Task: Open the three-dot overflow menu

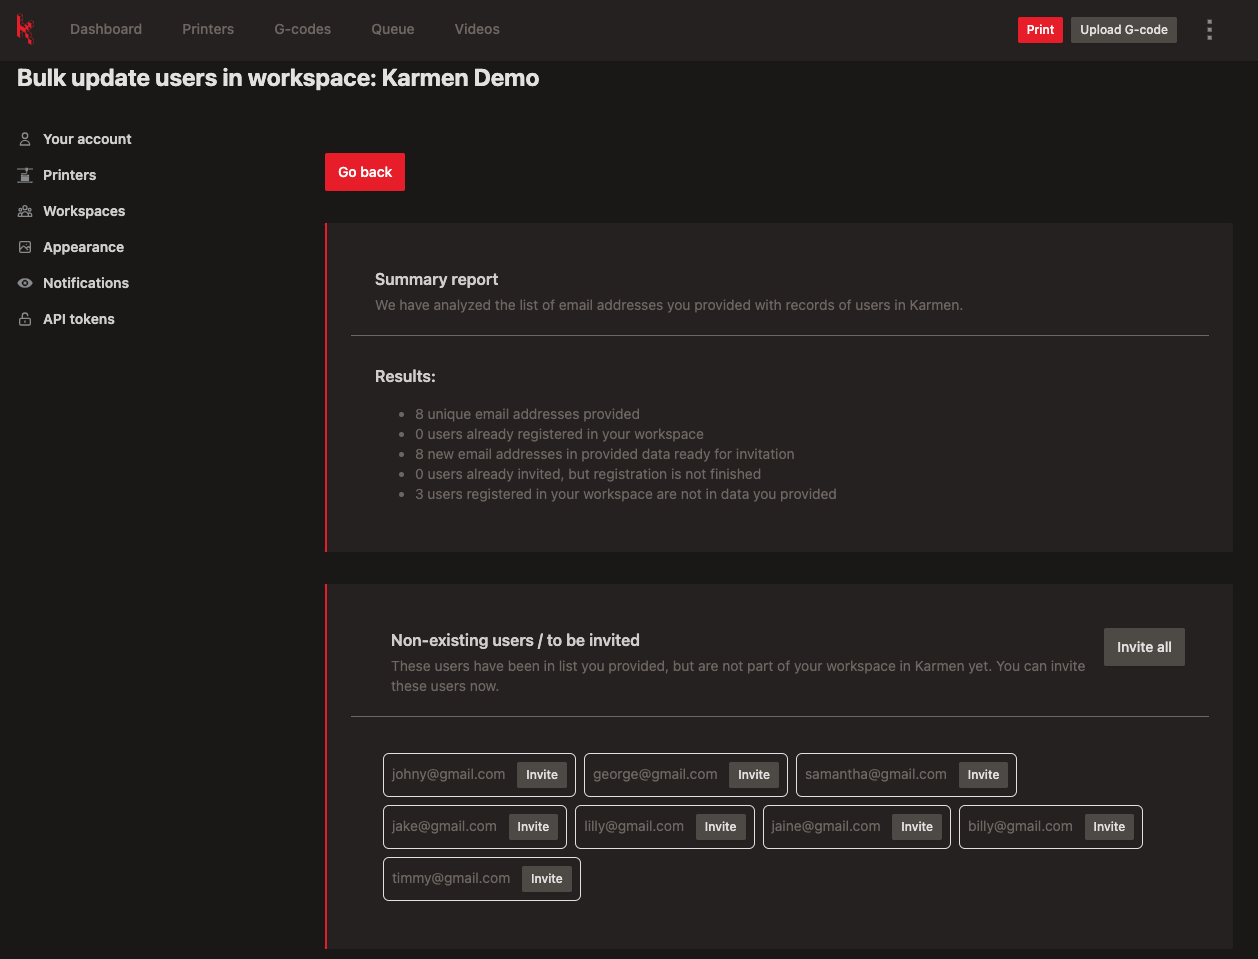Action: point(1209,29)
